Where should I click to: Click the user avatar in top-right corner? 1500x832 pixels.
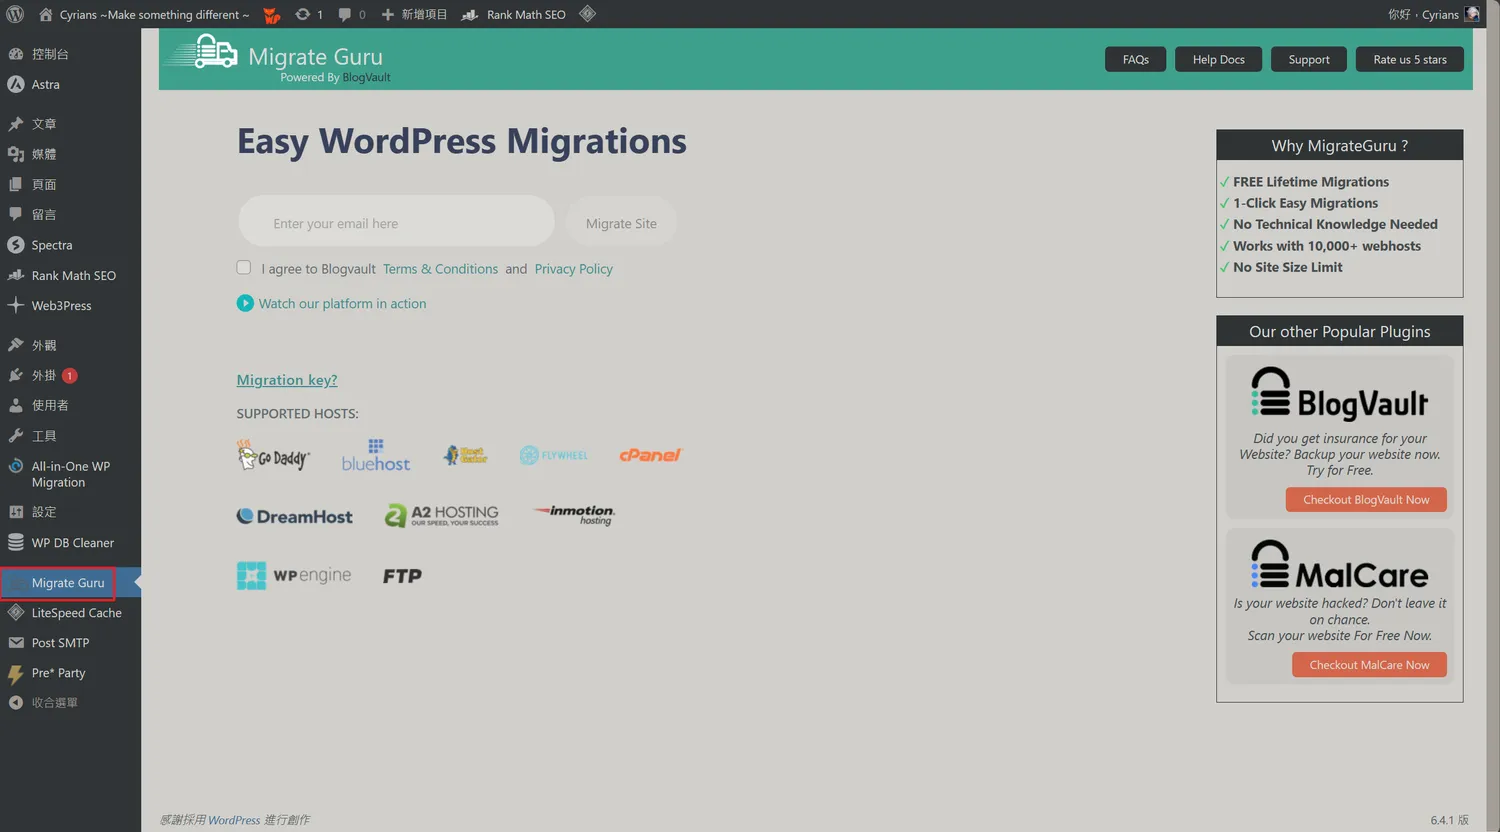pyautogui.click(x=1471, y=14)
